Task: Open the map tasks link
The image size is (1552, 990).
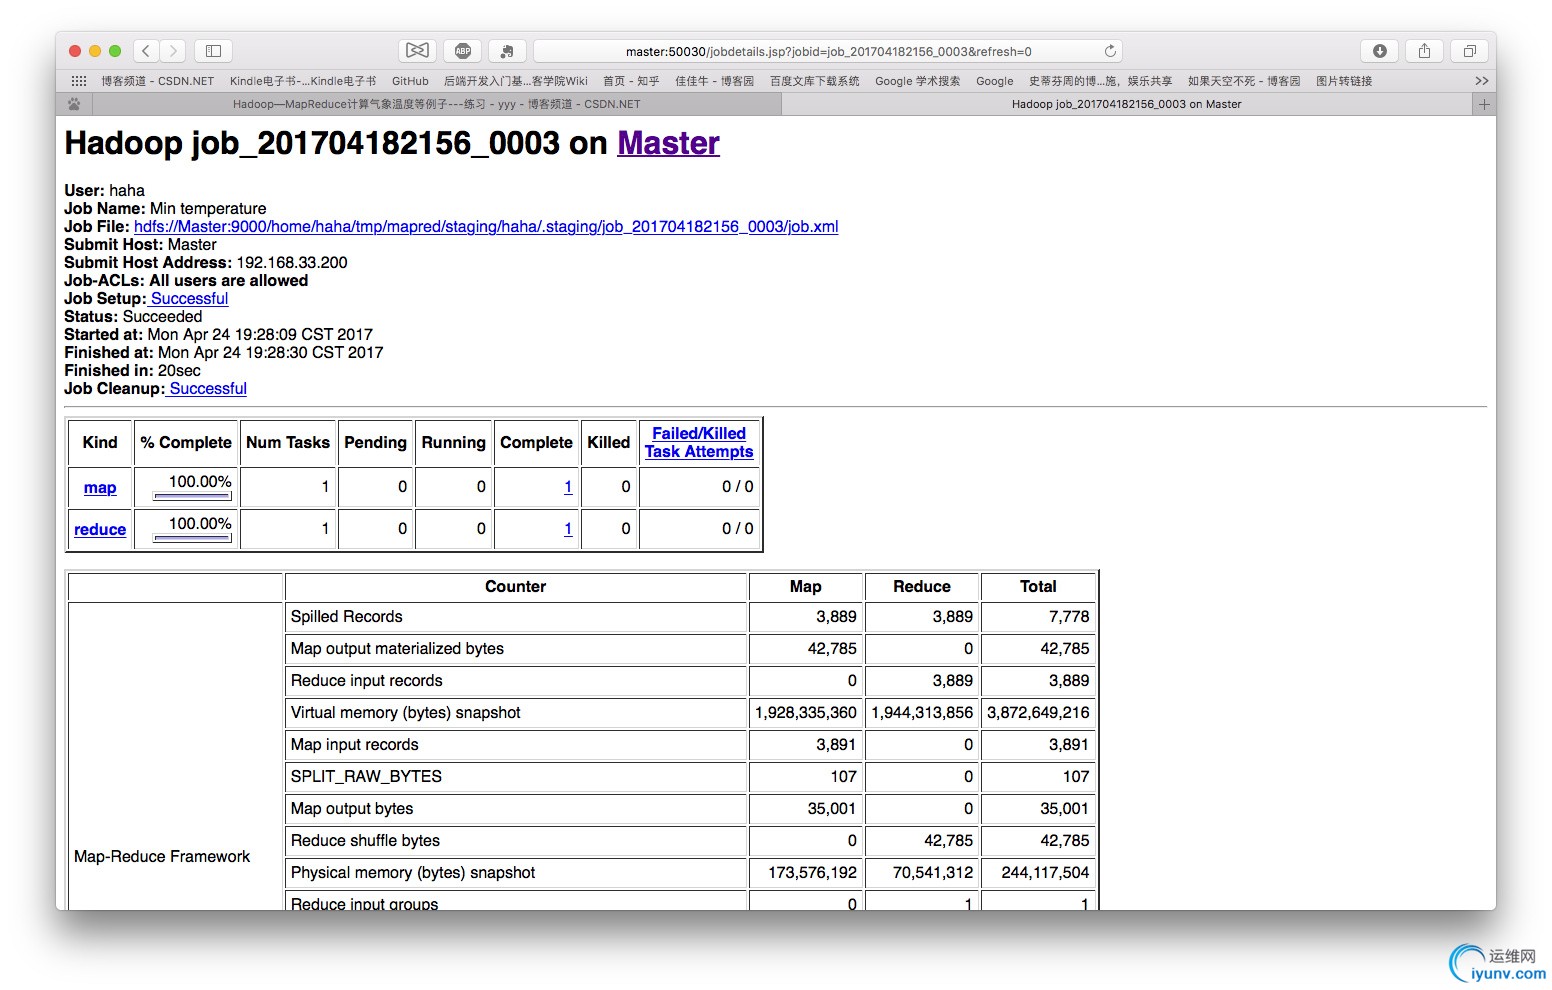Action: (x=100, y=488)
